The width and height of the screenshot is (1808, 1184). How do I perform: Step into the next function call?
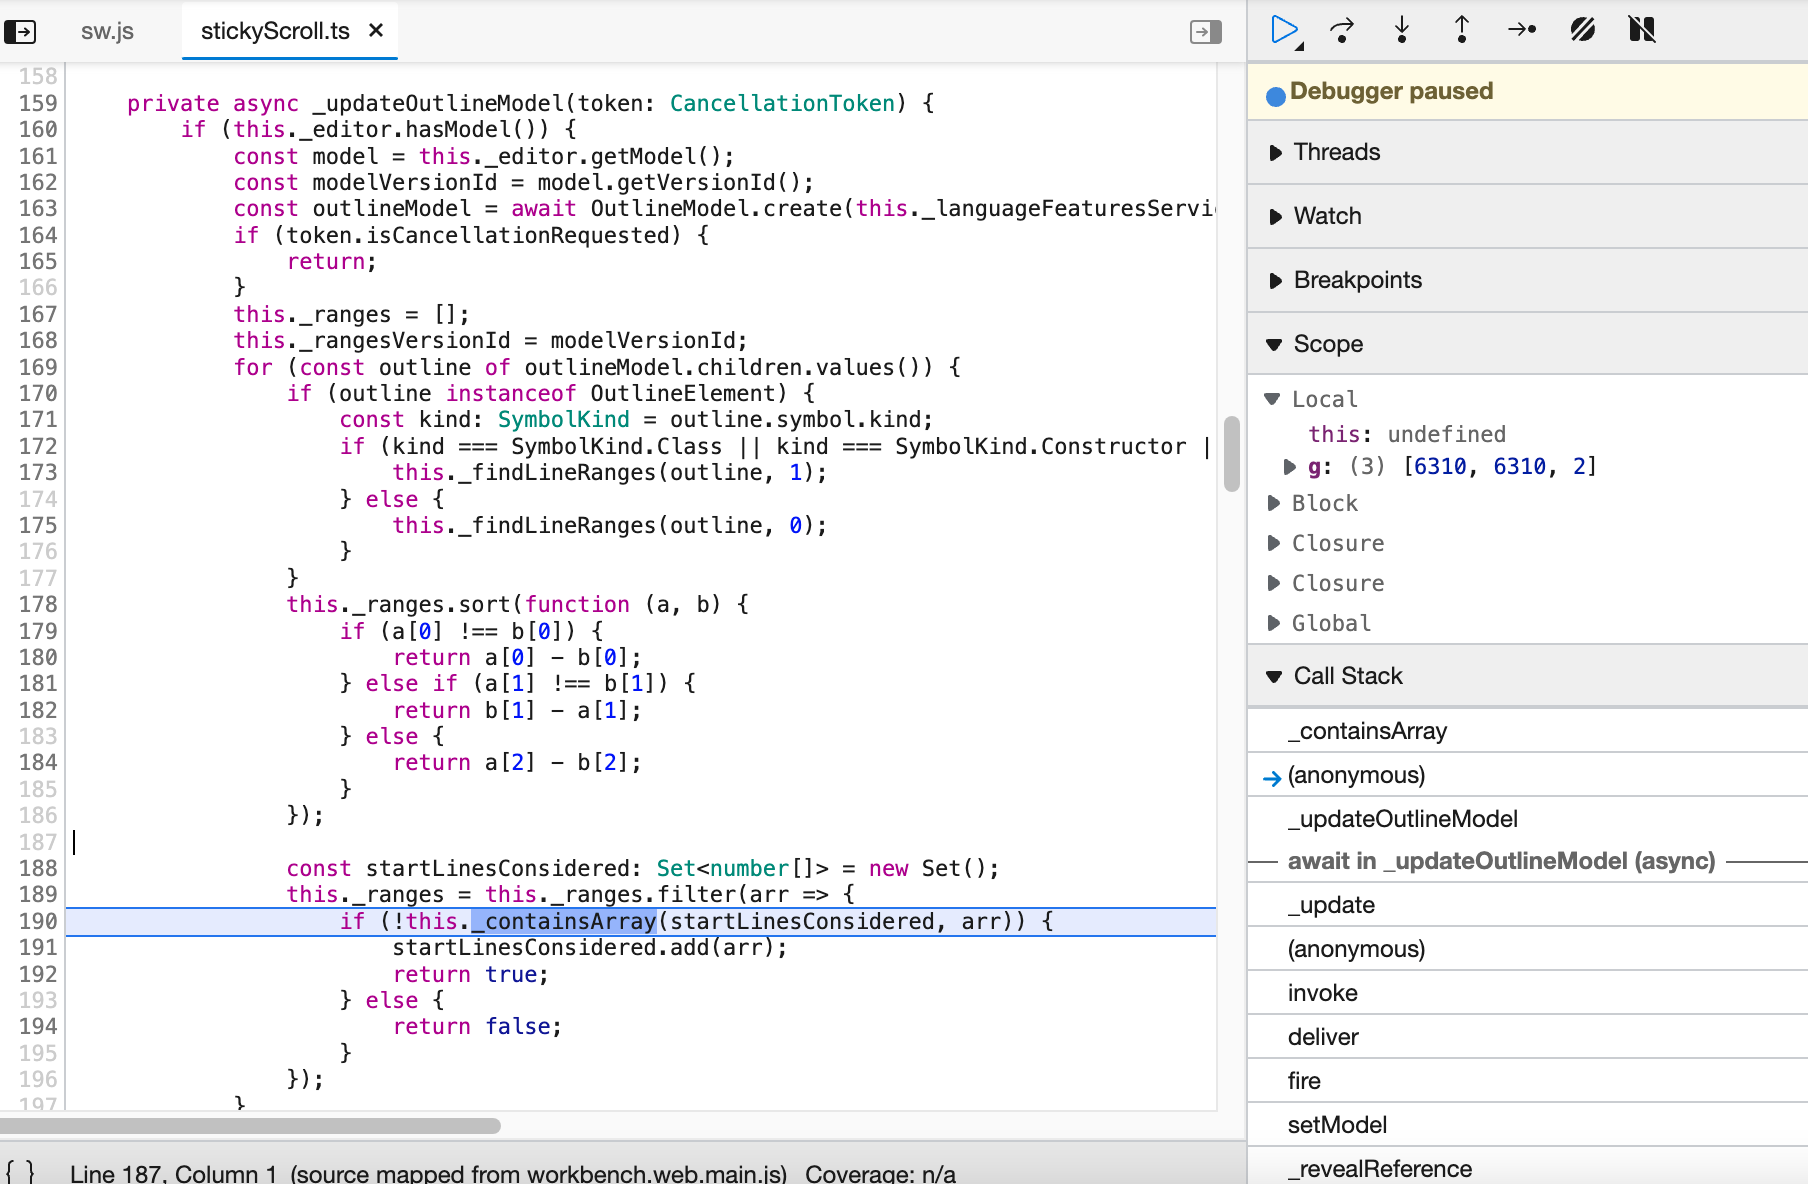point(1402,31)
